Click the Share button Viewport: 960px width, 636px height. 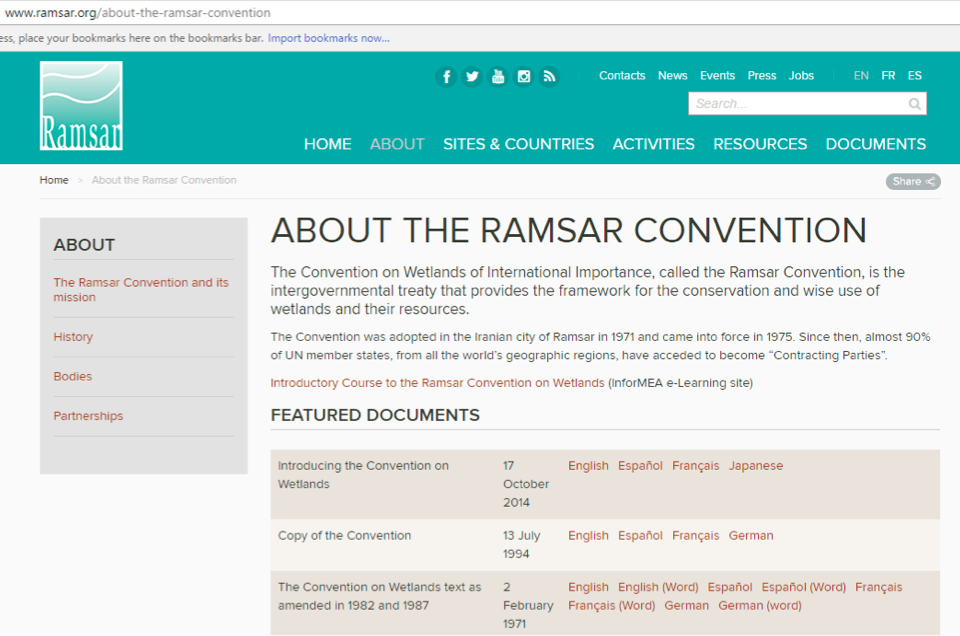coord(913,181)
